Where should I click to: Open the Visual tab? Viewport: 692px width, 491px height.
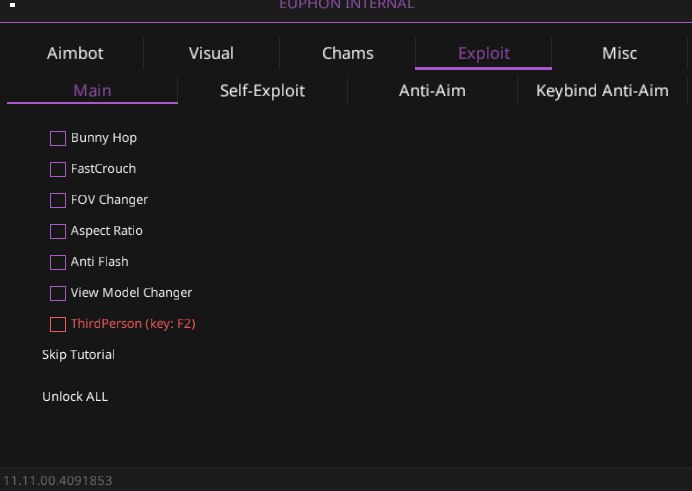pos(211,53)
